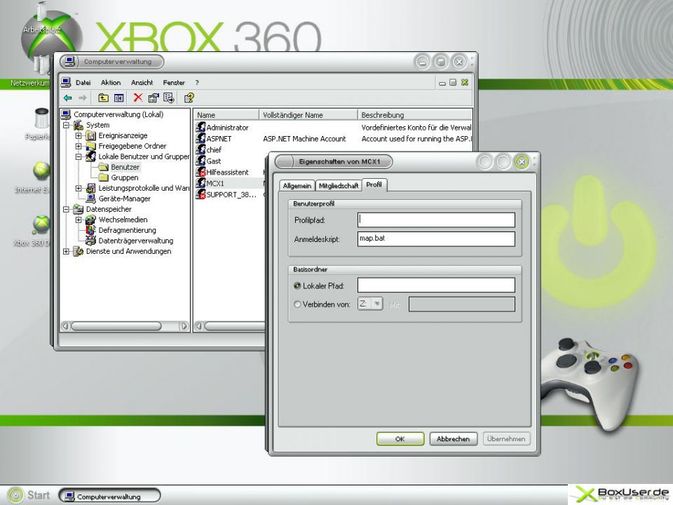
Task: Click the user list scroll left arrow
Action: tap(199, 327)
